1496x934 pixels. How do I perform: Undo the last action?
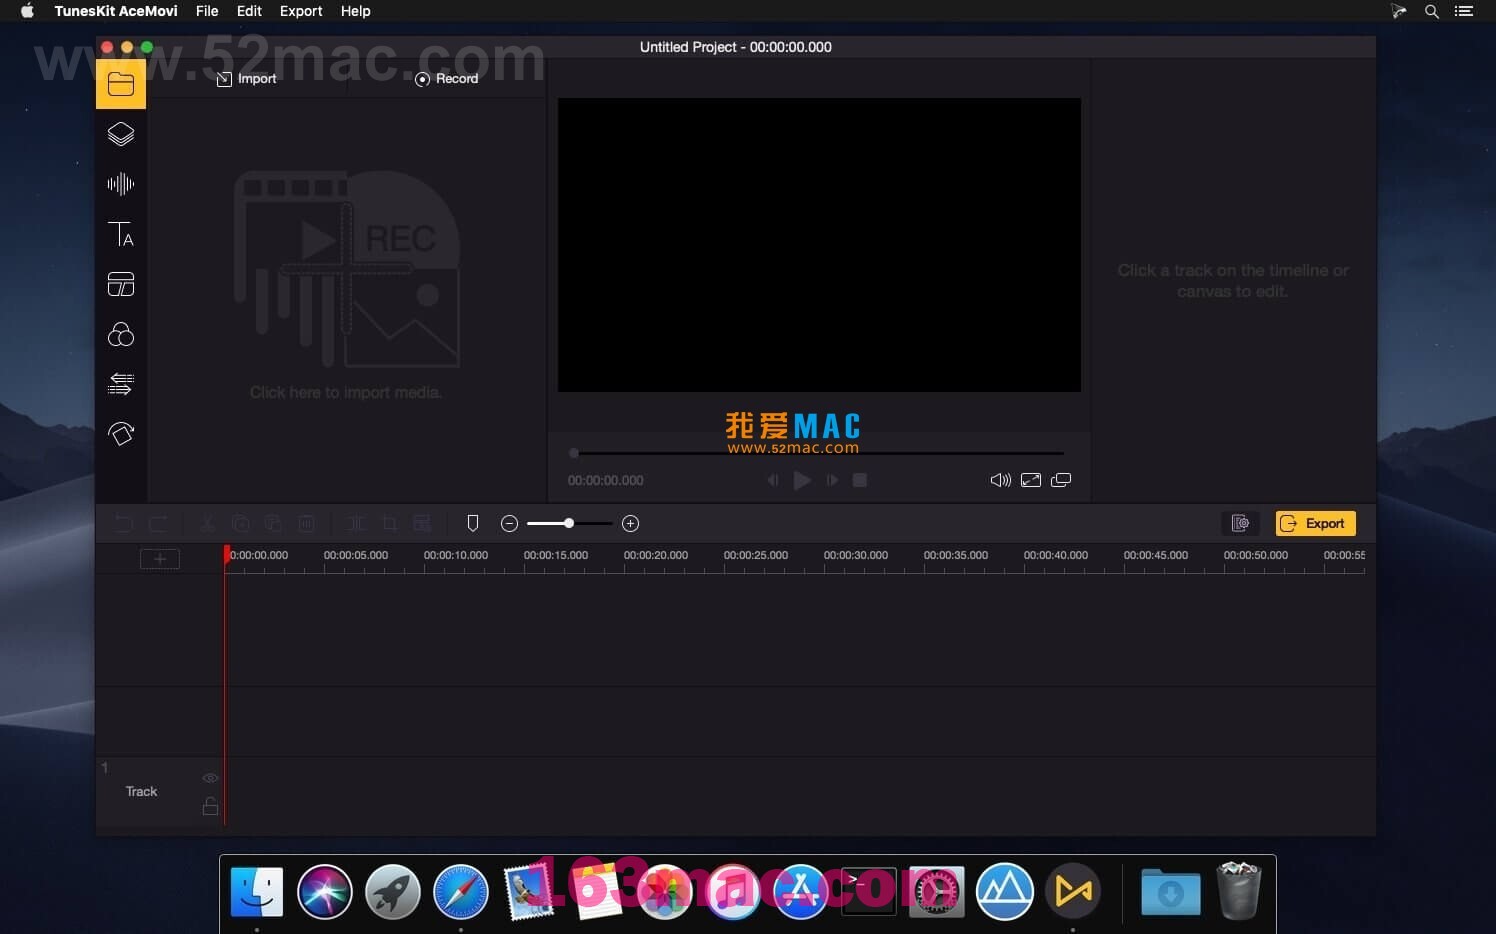click(124, 524)
